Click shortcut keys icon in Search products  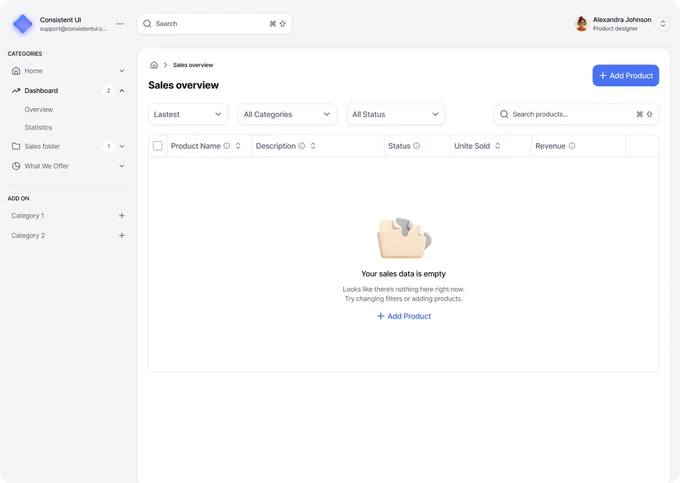[x=644, y=114]
